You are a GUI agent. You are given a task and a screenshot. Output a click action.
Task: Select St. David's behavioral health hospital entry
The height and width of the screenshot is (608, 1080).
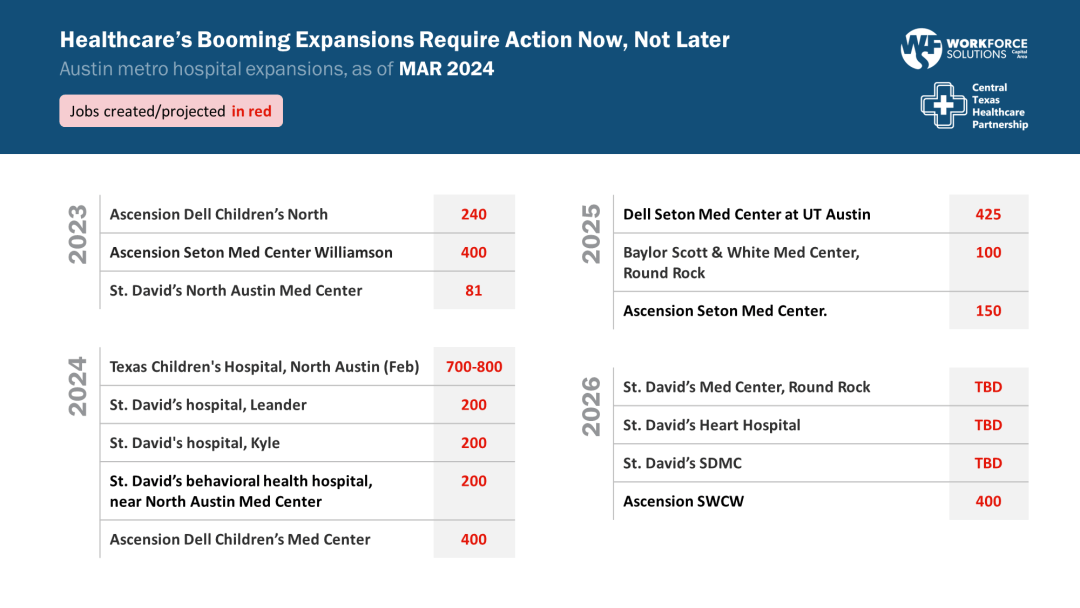[x=241, y=491]
